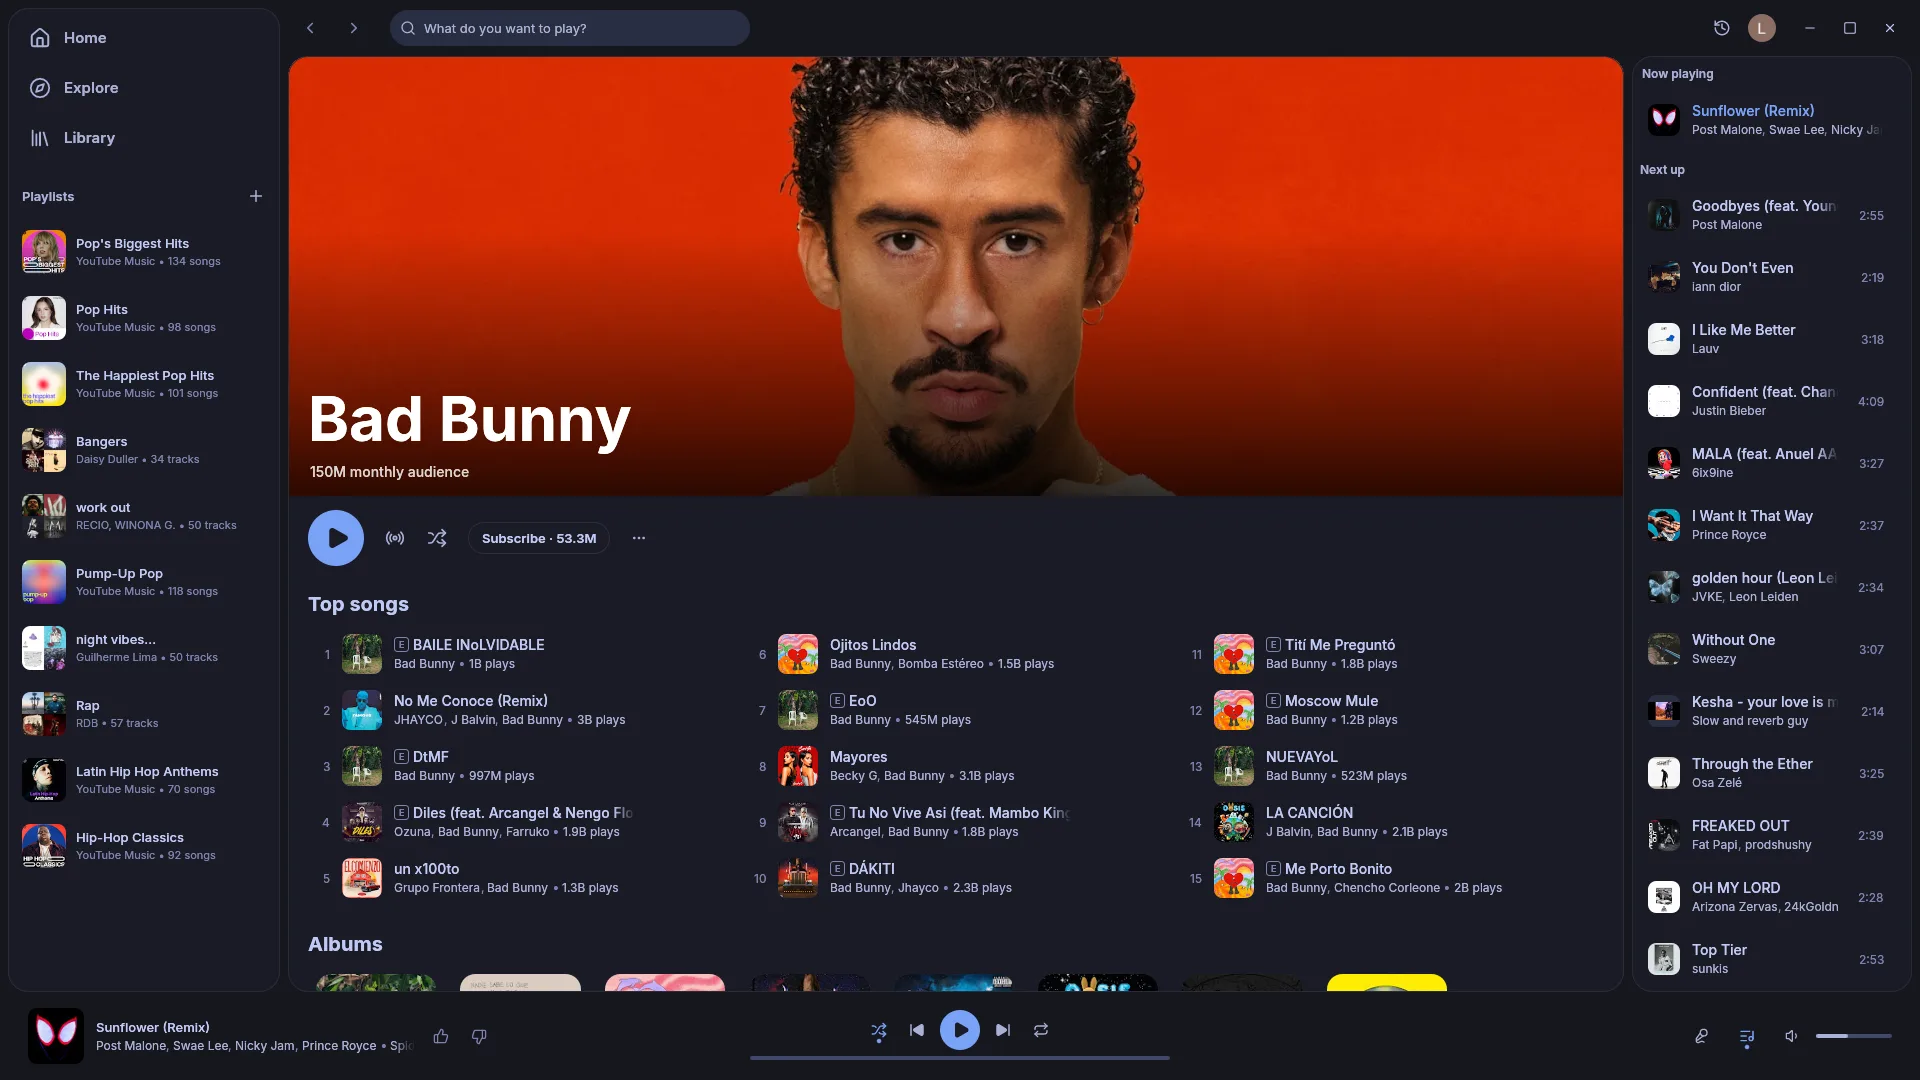Open the user profile avatar 'L'
The height and width of the screenshot is (1080, 1920).
click(x=1762, y=28)
